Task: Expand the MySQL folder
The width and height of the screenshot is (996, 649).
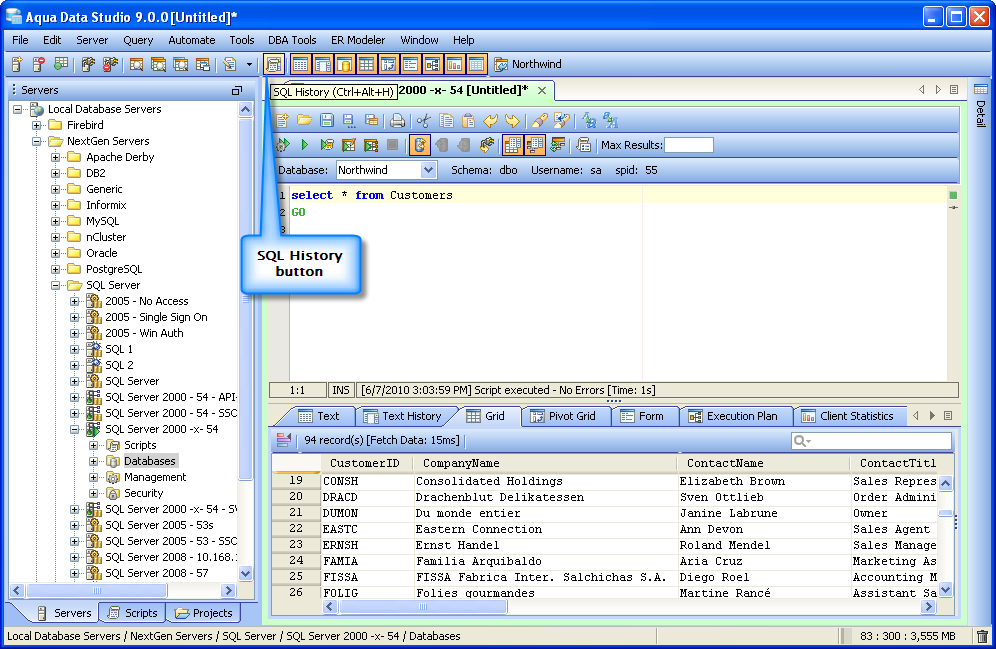Action: [56, 221]
